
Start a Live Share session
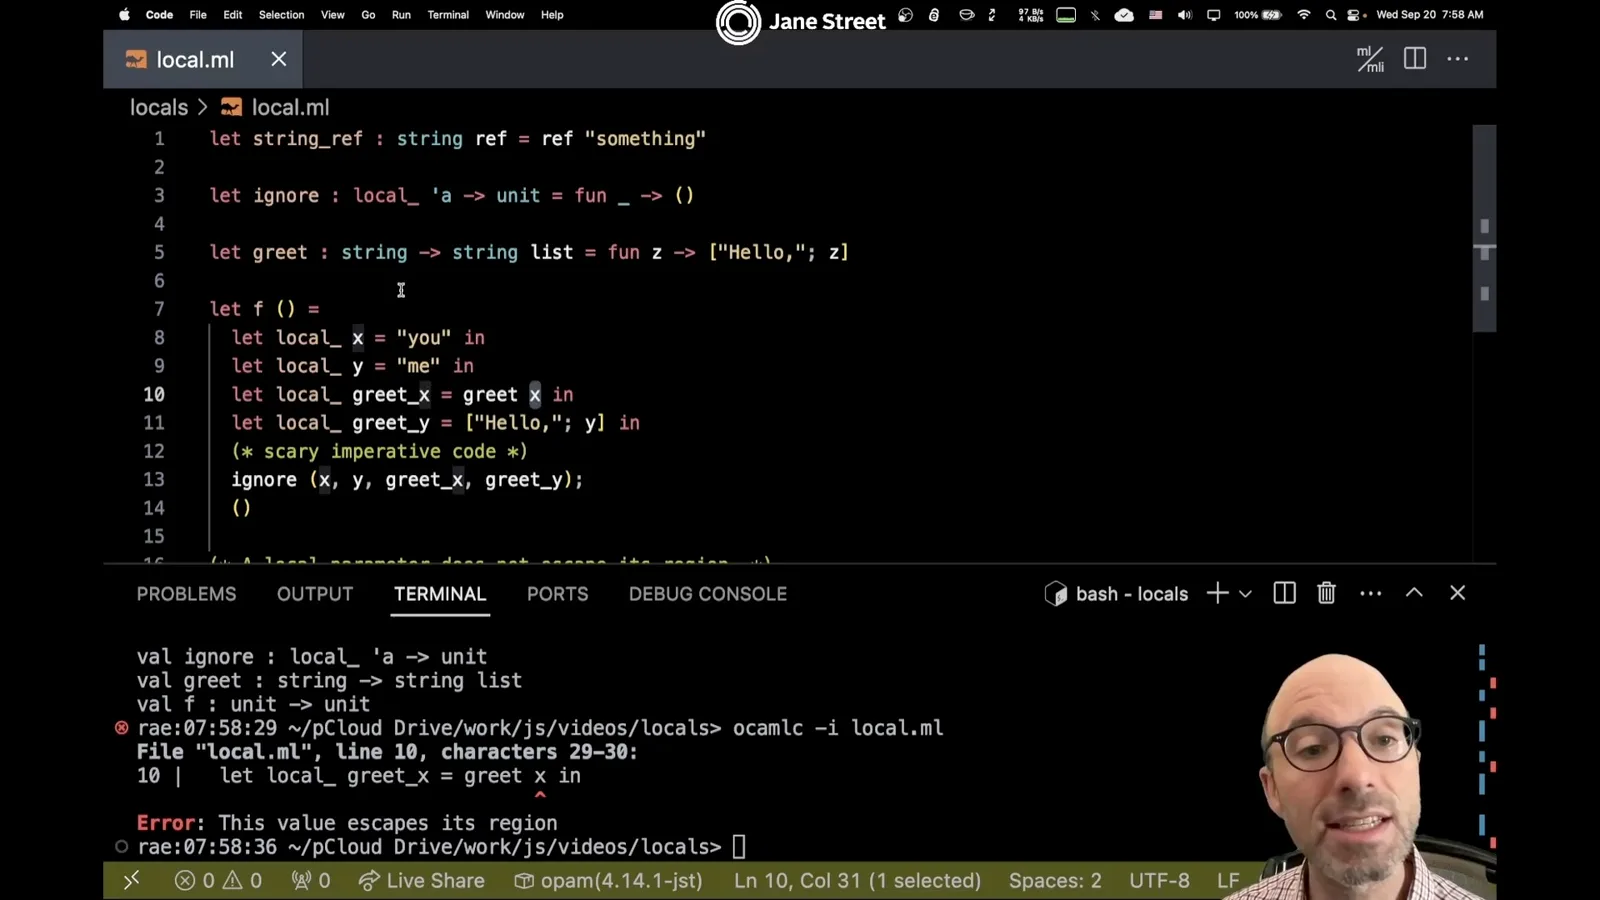click(422, 880)
